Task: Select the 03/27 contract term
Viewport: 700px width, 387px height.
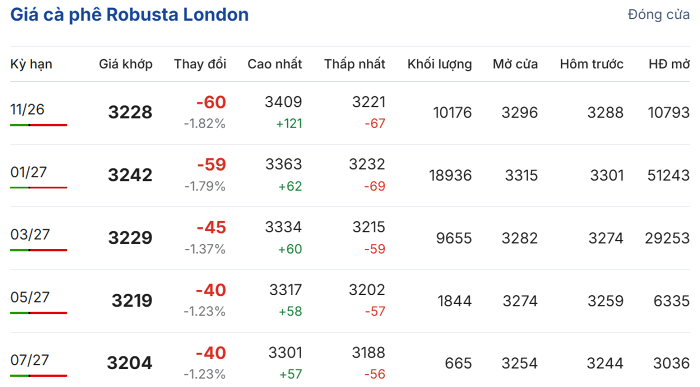Action: pyautogui.click(x=30, y=234)
